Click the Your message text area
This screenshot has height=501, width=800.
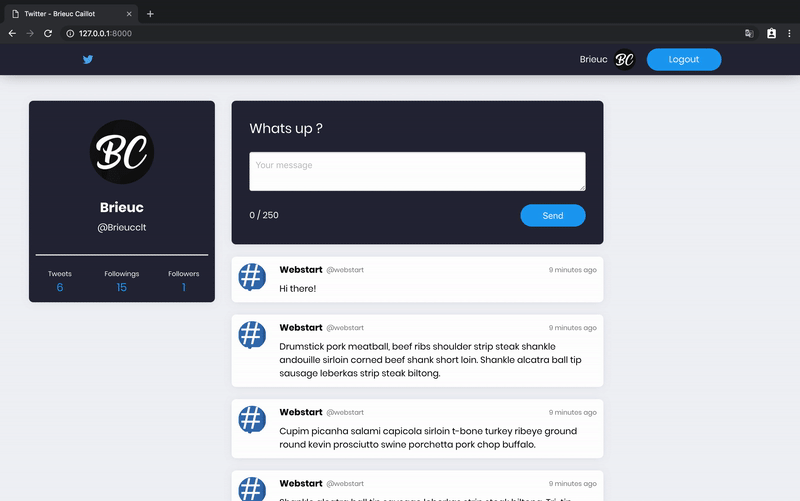[417, 171]
